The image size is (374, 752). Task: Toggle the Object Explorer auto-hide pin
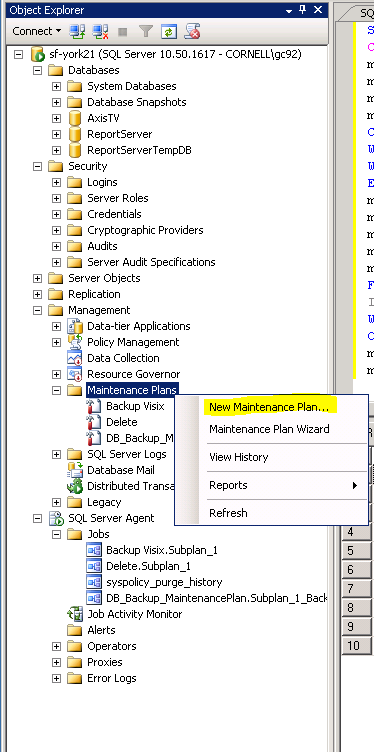[303, 10]
